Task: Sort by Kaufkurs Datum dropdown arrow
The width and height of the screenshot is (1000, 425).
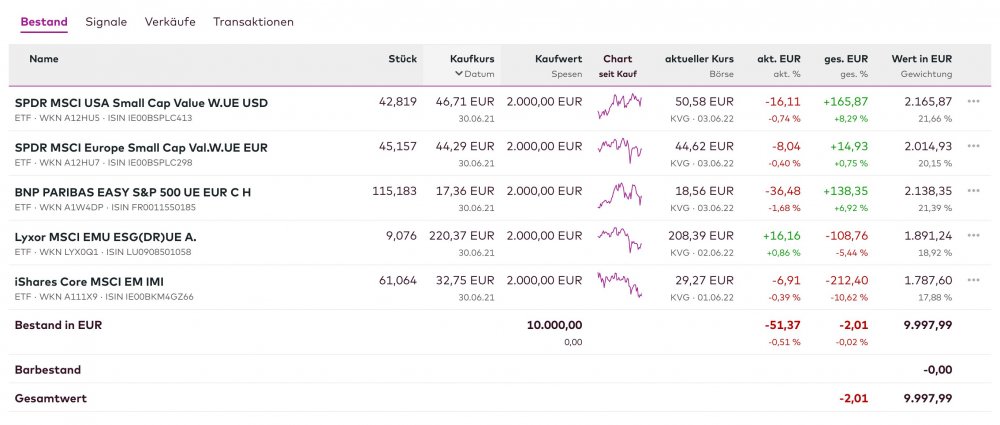Action: (x=459, y=74)
